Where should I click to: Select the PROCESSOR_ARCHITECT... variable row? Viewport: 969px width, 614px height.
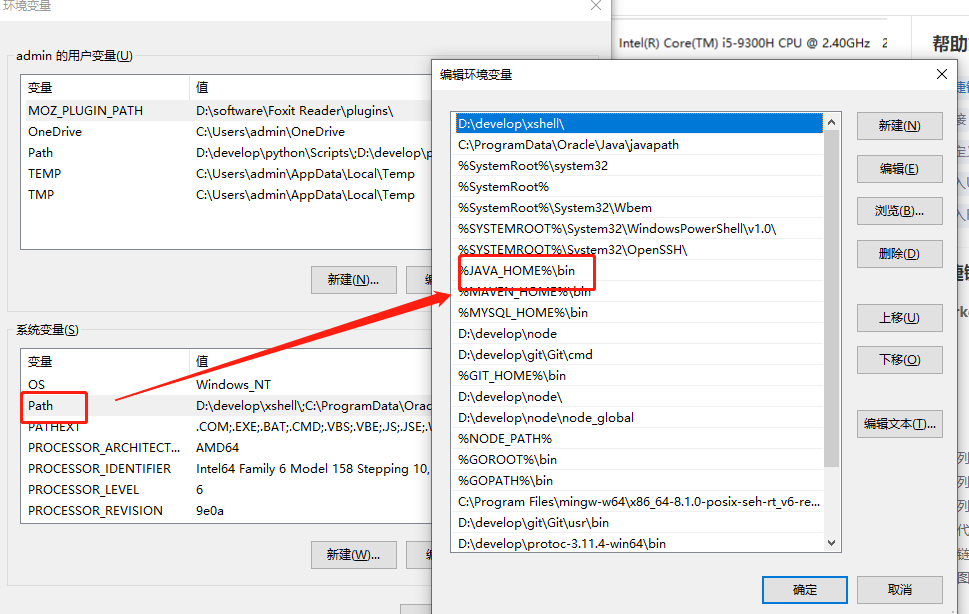226,448
